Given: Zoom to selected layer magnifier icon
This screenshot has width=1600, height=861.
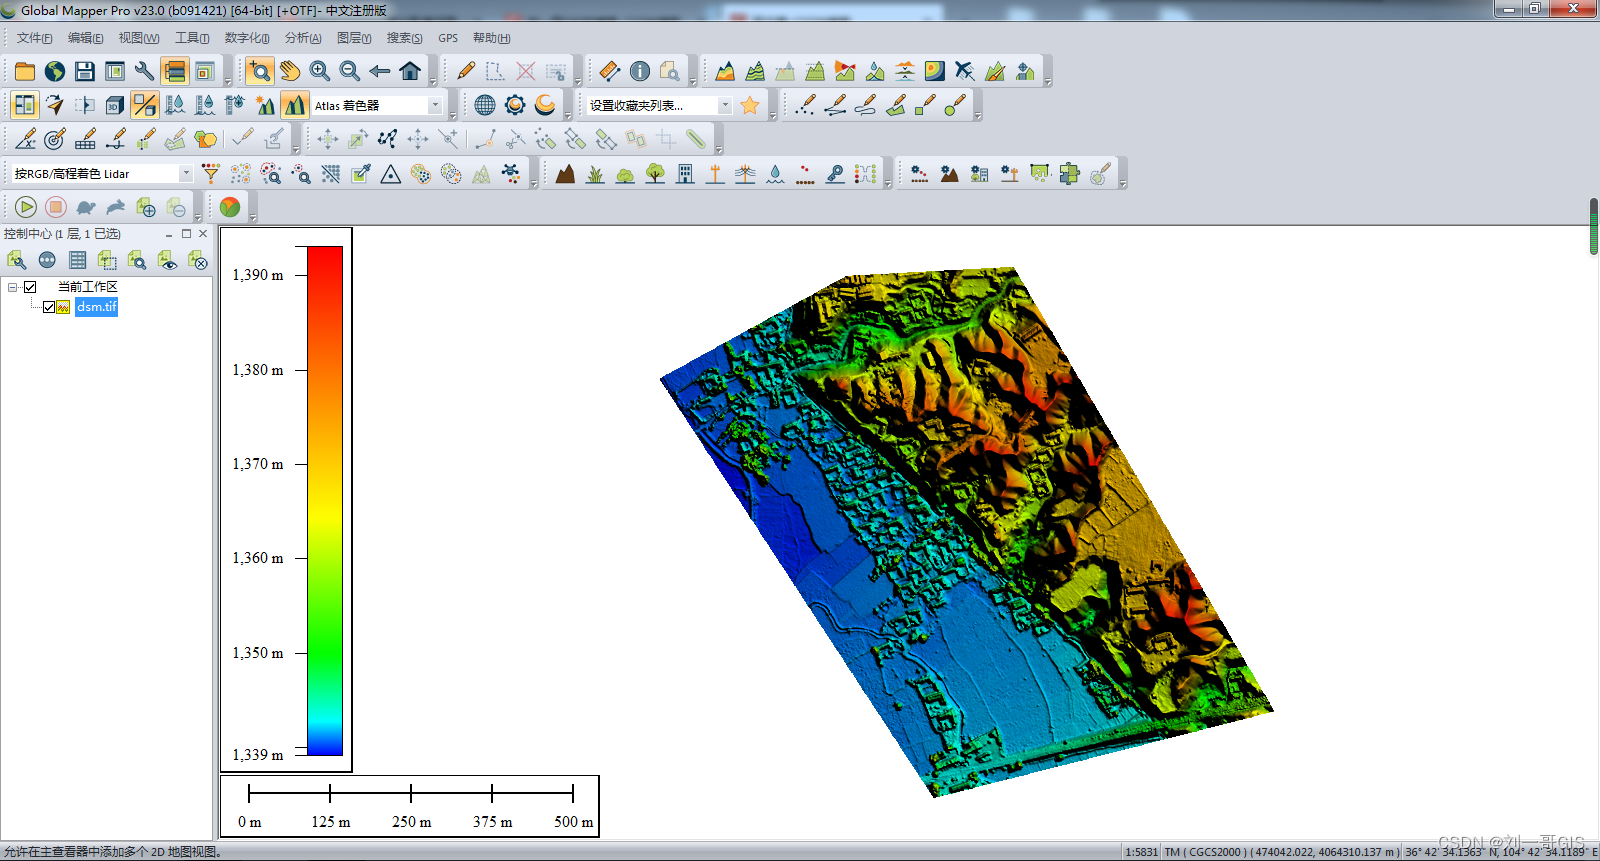Looking at the screenshot, I should [x=137, y=260].
